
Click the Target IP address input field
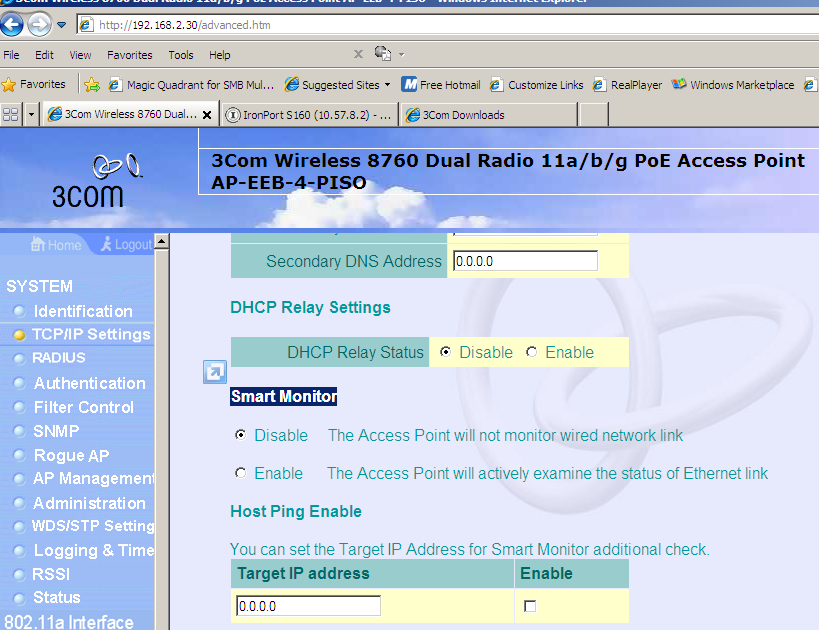coord(308,606)
